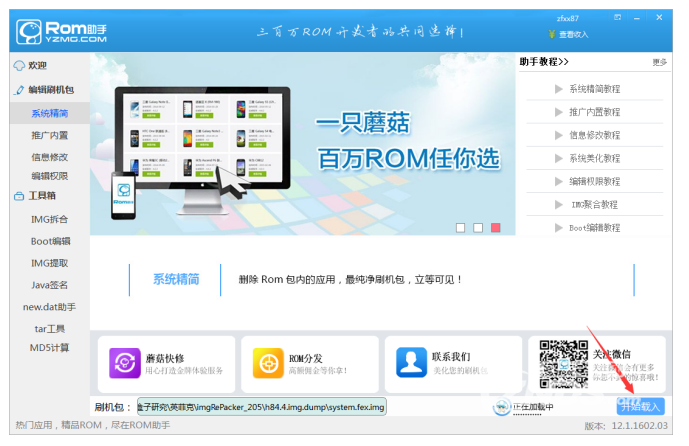
Task: Click the 开始载入 start loading button
Action: [641, 406]
